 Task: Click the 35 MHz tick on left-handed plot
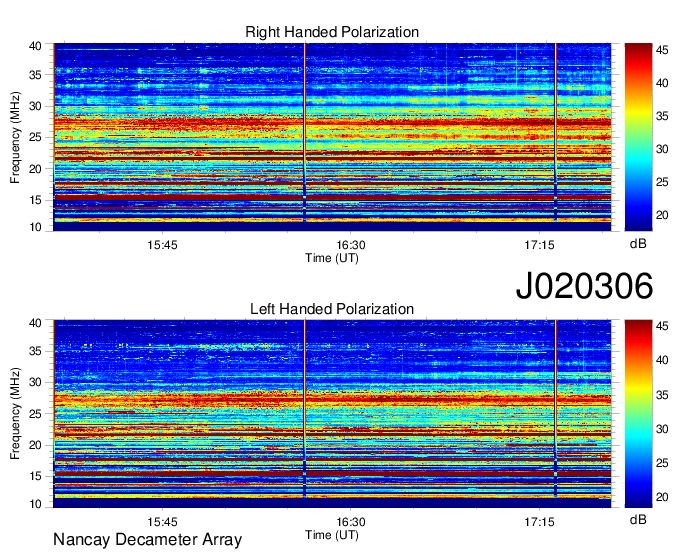(36, 351)
